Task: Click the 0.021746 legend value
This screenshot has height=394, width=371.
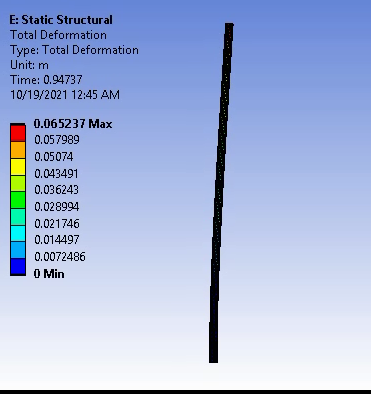Action: tap(57, 223)
